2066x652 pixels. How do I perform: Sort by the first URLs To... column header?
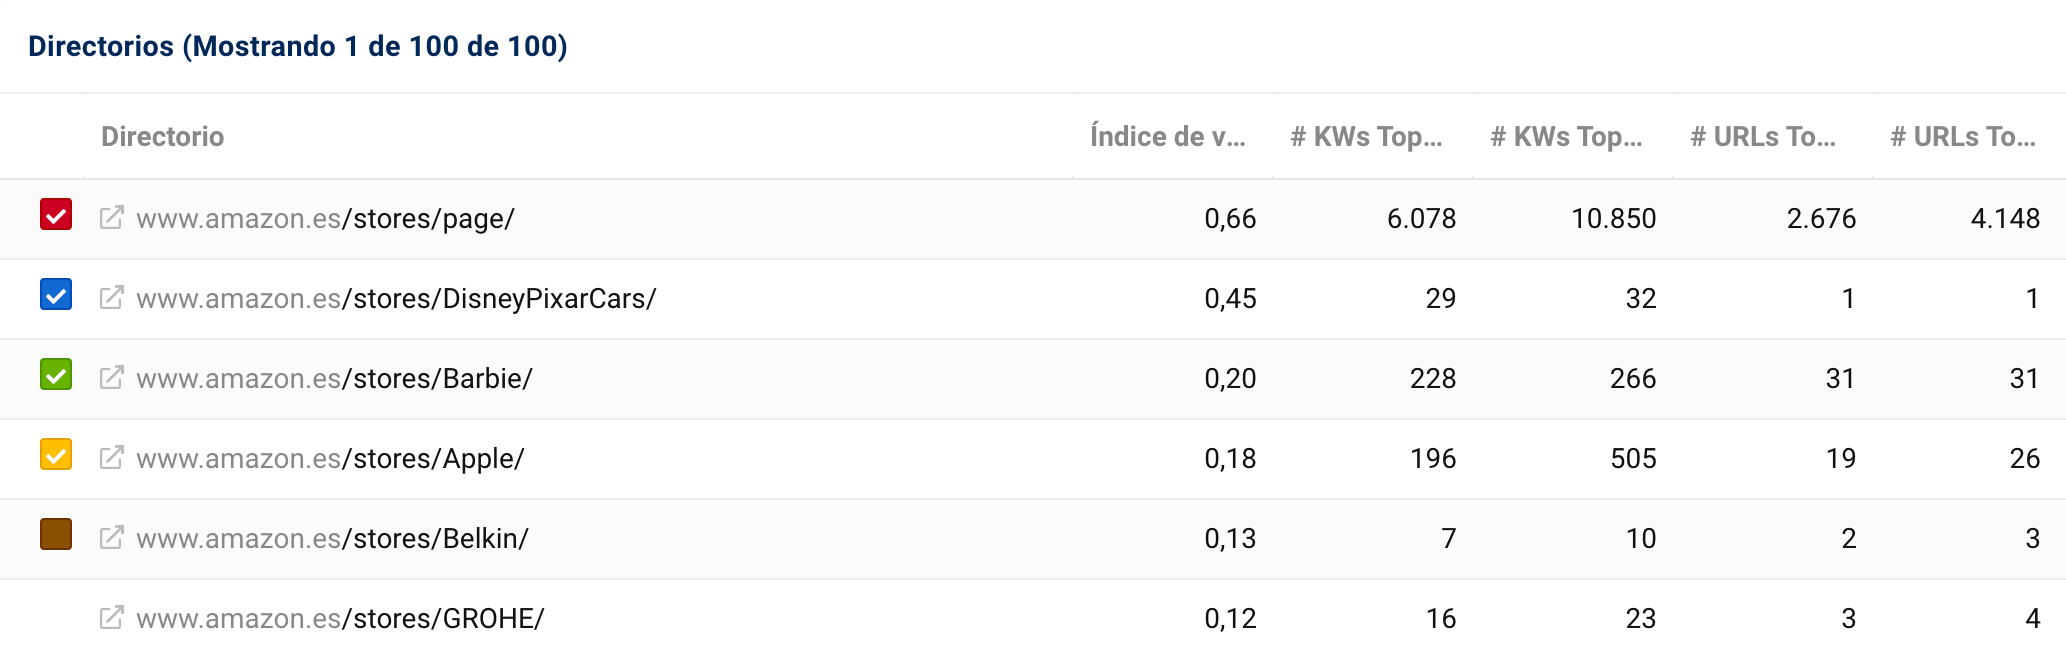(x=1763, y=137)
